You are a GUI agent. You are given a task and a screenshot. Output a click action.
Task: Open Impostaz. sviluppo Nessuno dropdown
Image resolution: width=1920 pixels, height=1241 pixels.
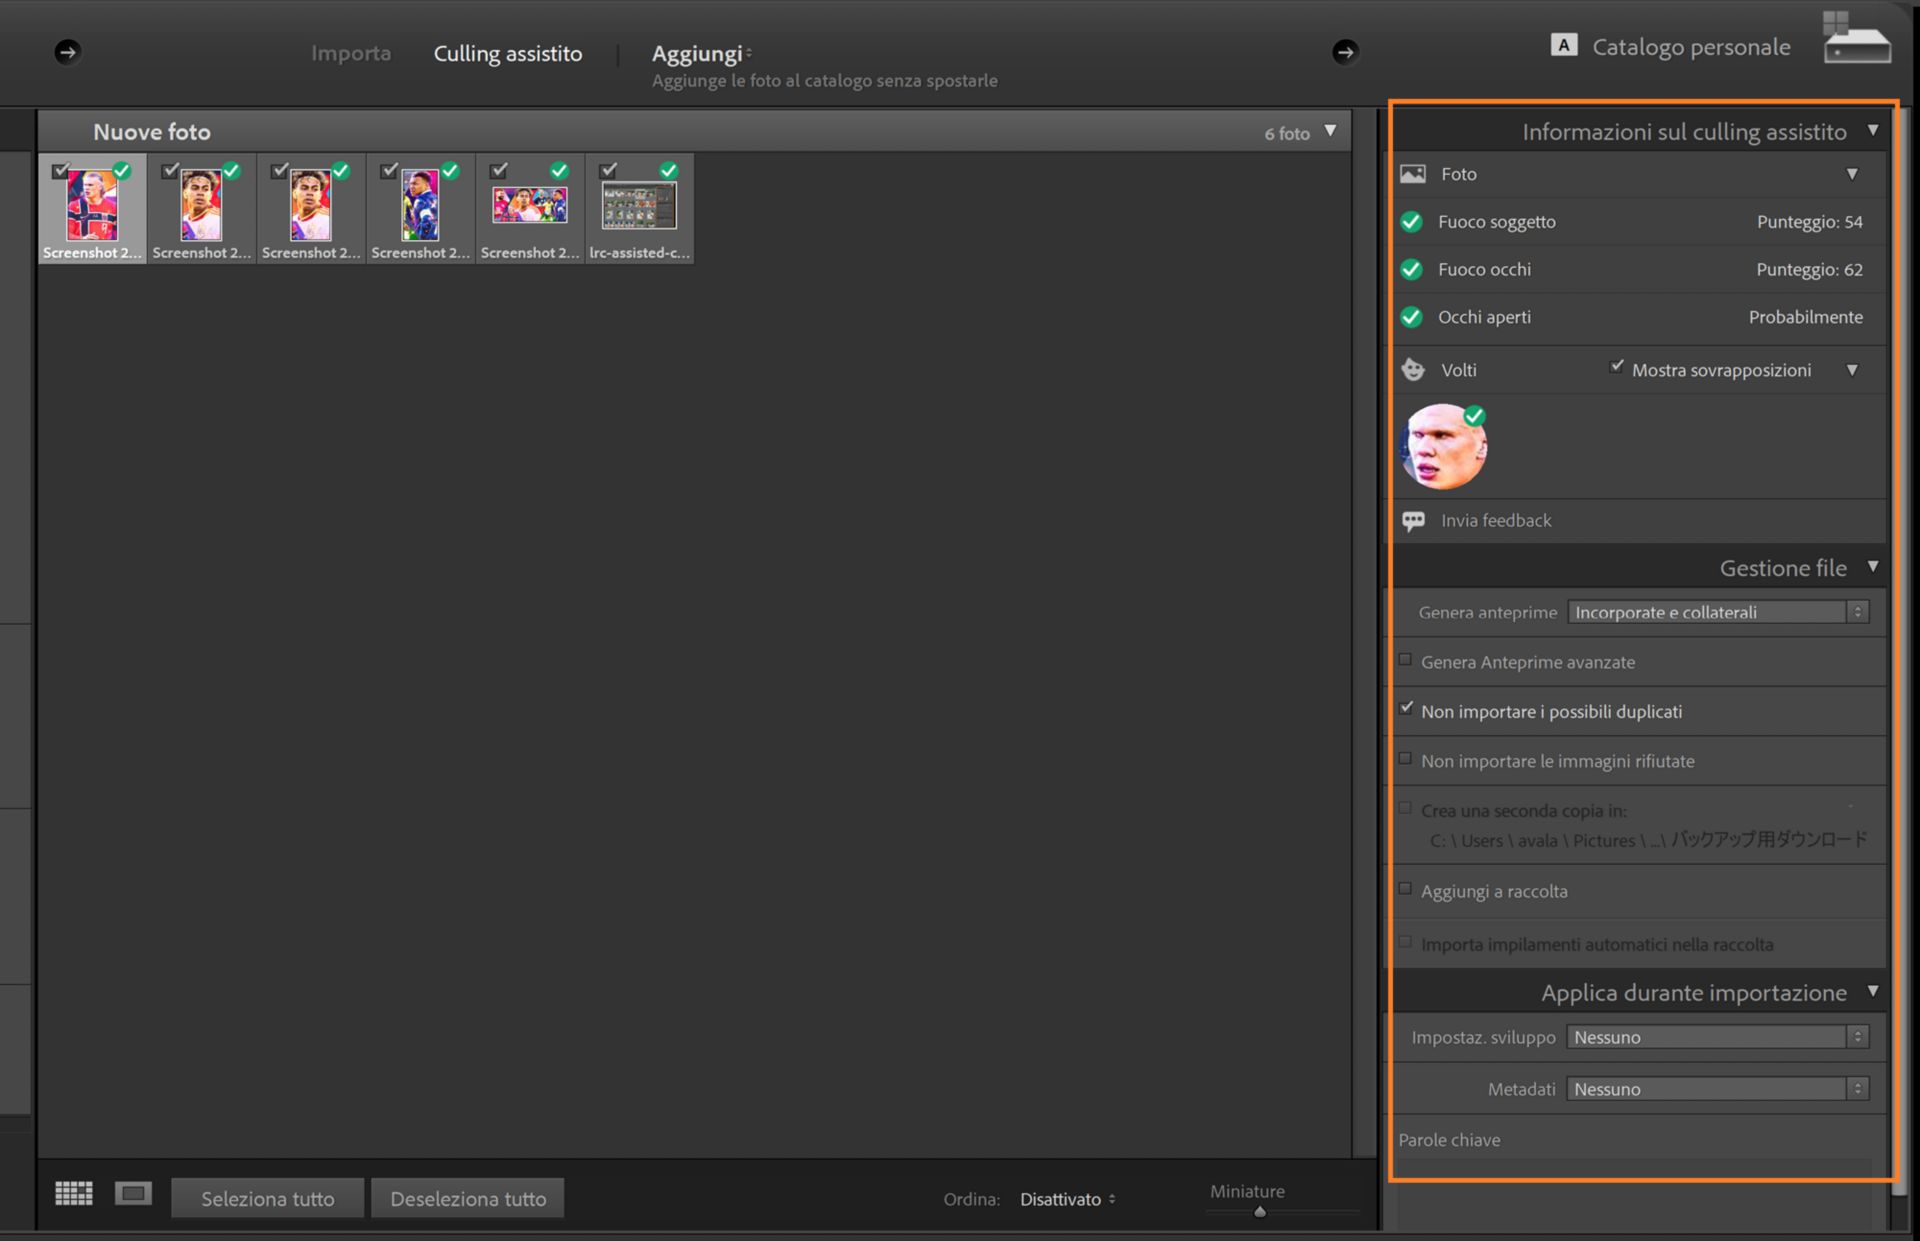click(1718, 1037)
